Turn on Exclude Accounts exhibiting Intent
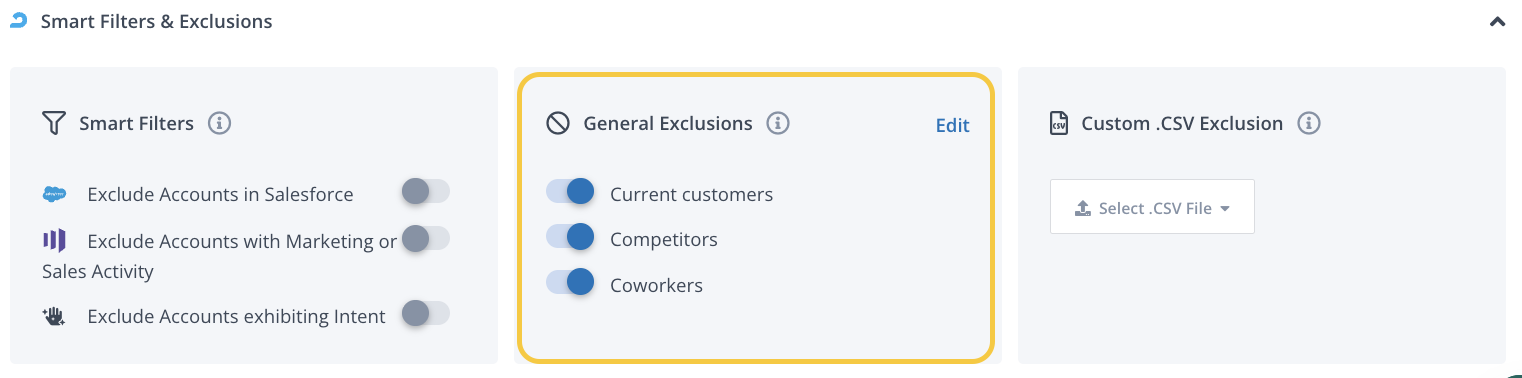The width and height of the screenshot is (1522, 378). click(x=425, y=314)
